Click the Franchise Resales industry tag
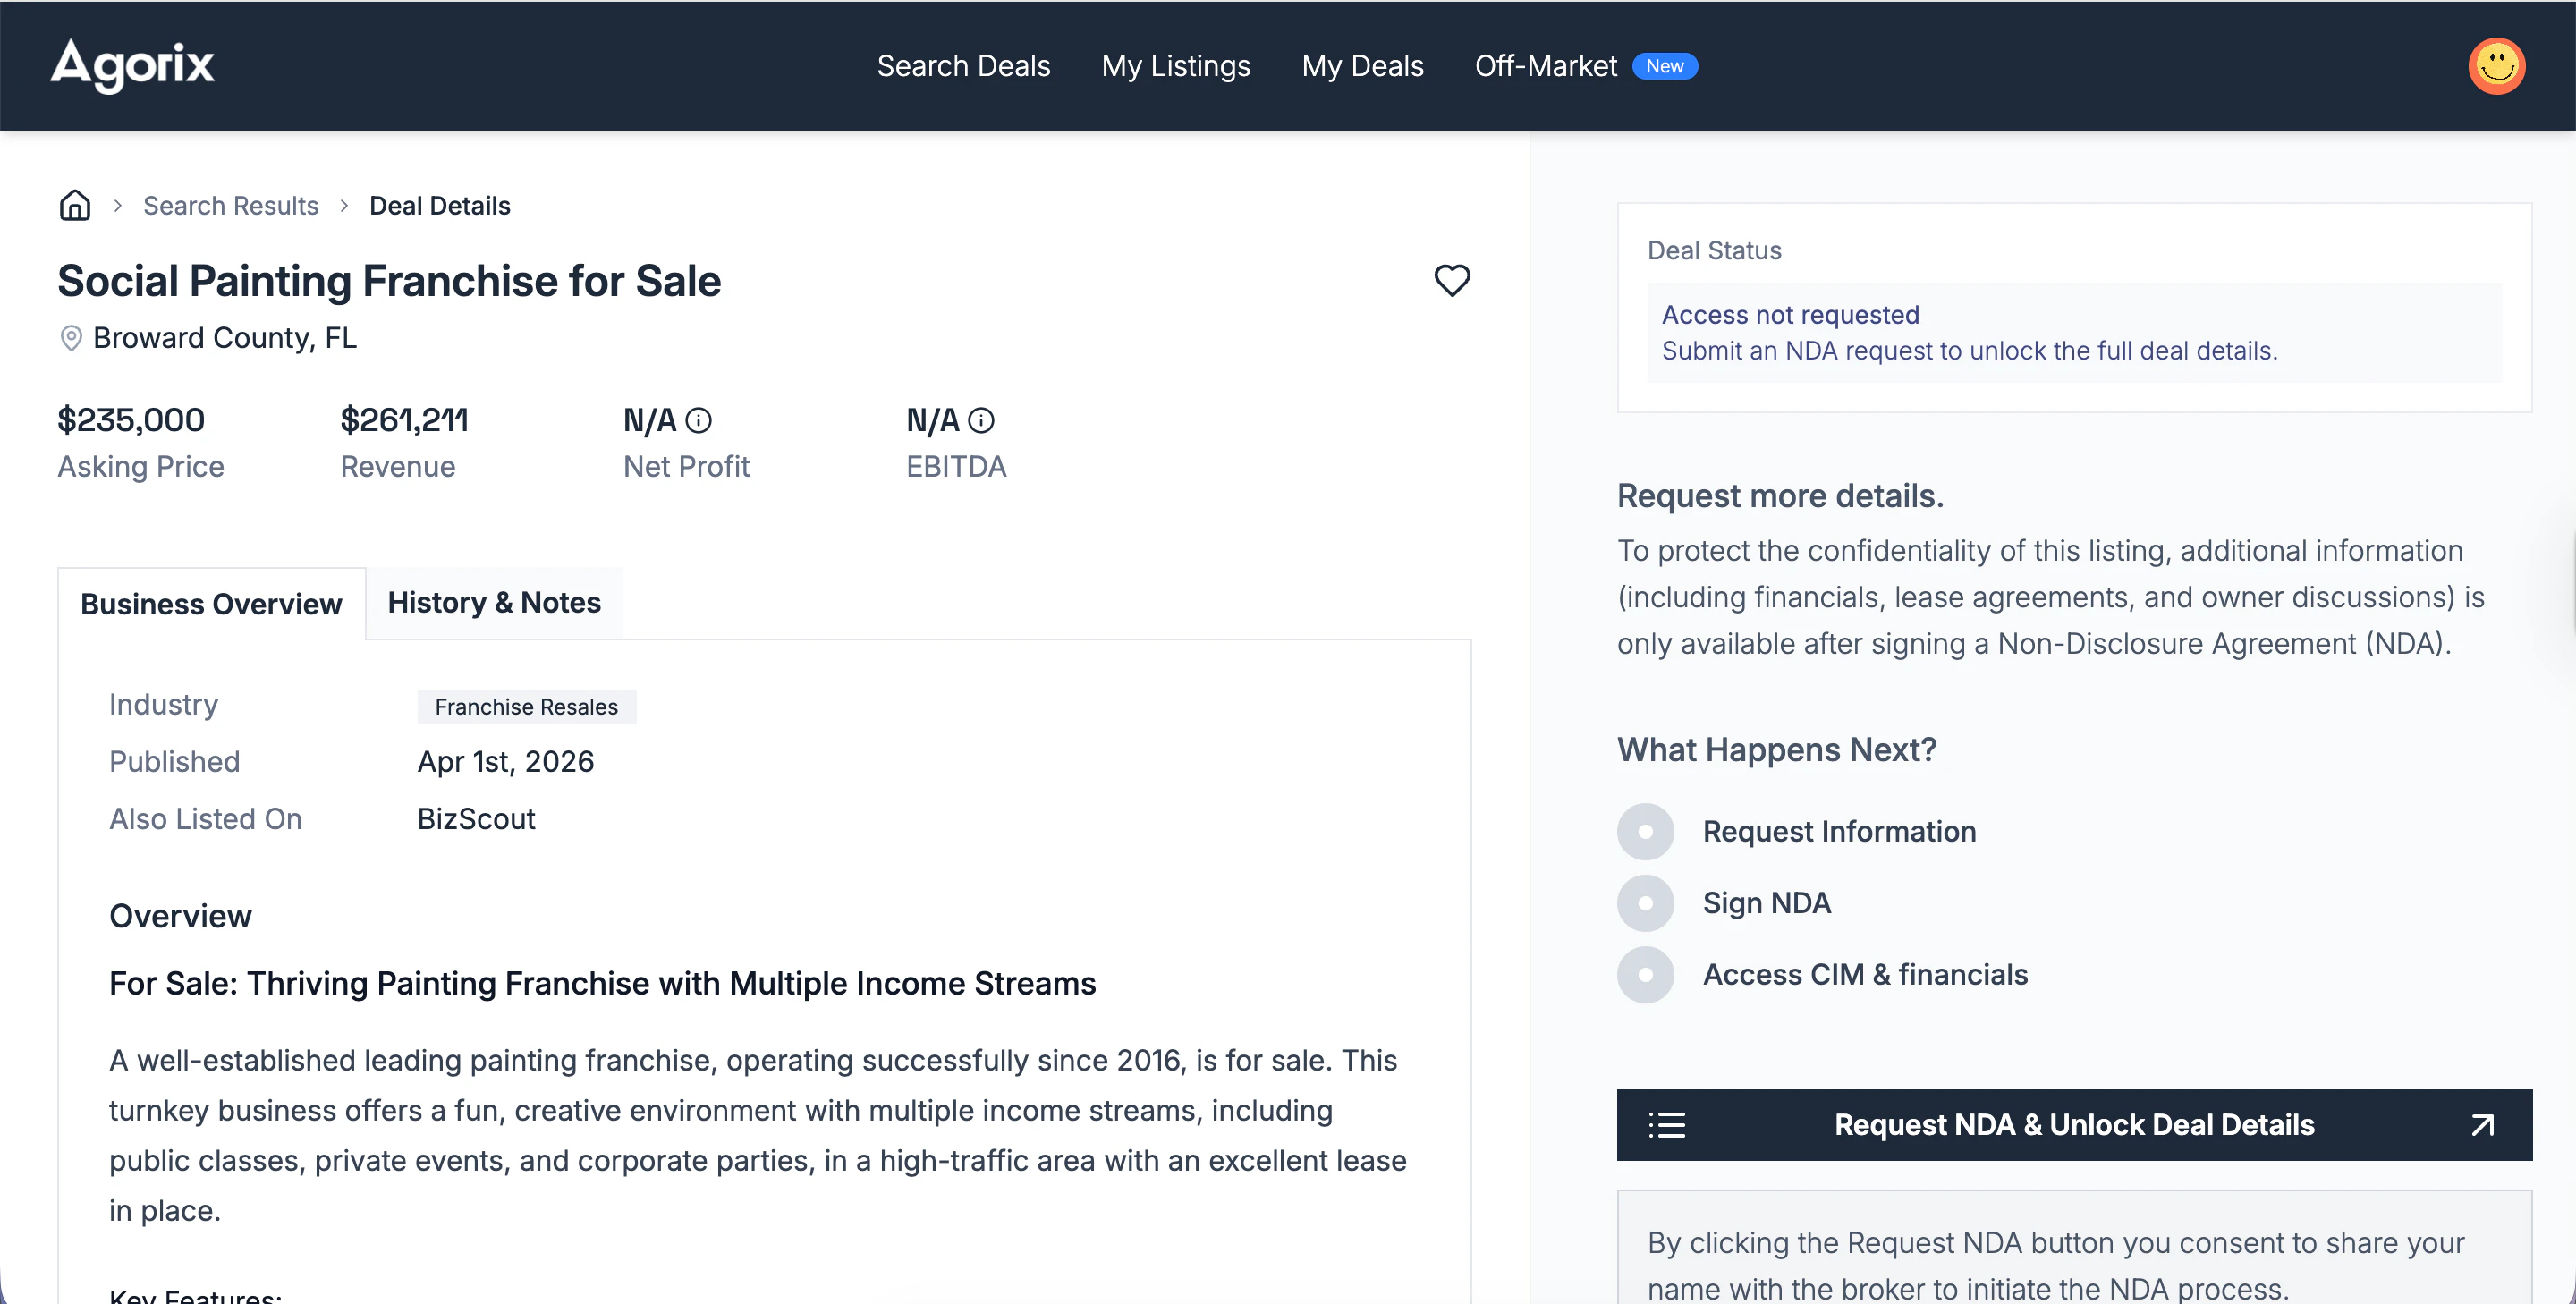This screenshot has width=2576, height=1304. [526, 706]
